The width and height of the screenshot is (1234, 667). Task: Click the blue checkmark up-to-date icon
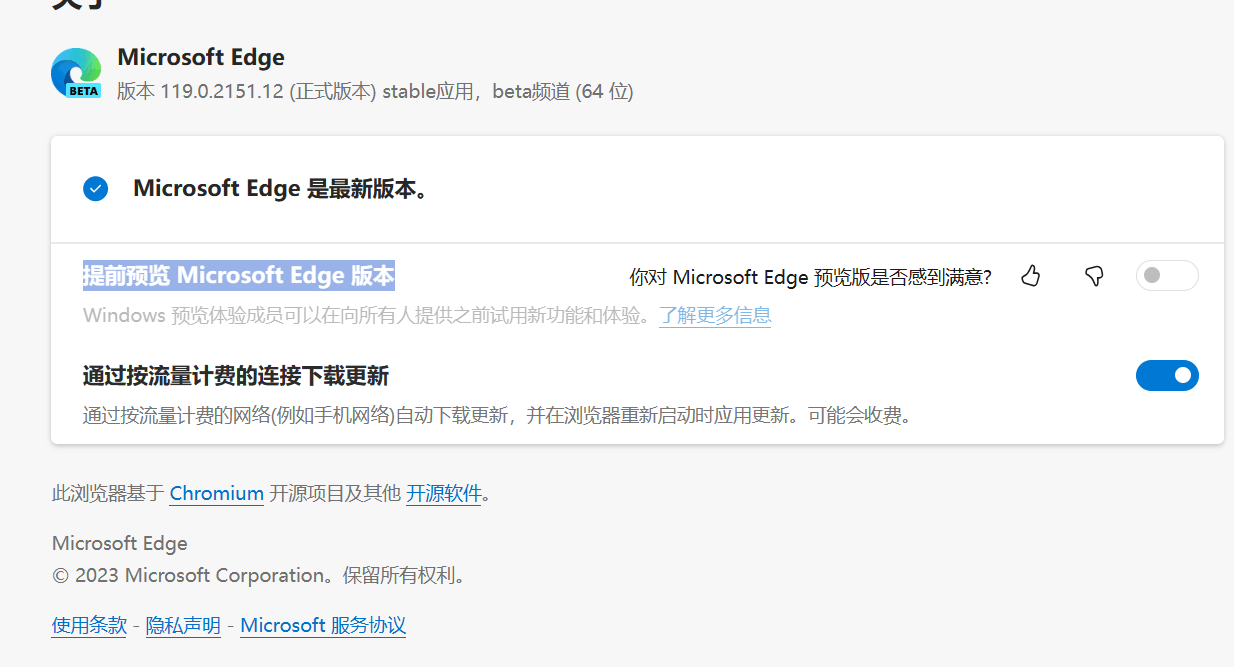(x=95, y=188)
